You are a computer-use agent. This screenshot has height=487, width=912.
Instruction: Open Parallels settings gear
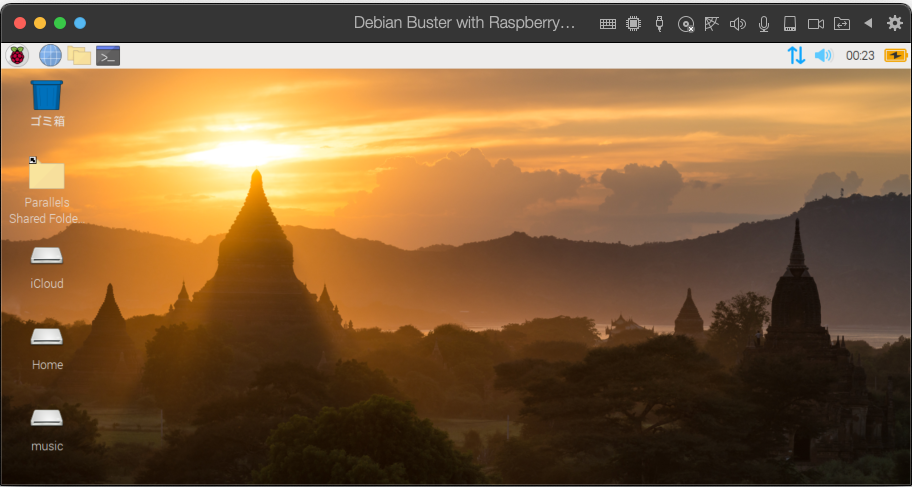click(x=895, y=23)
